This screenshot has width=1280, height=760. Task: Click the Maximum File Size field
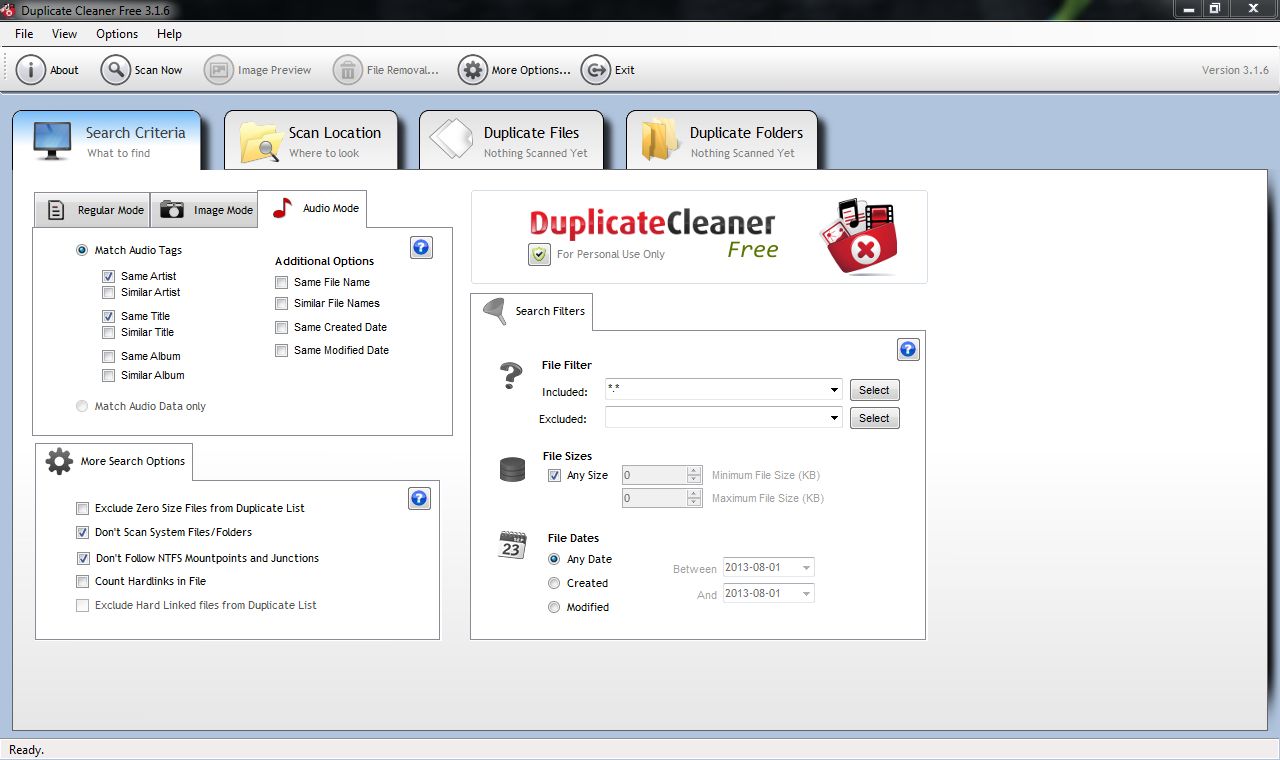(662, 498)
